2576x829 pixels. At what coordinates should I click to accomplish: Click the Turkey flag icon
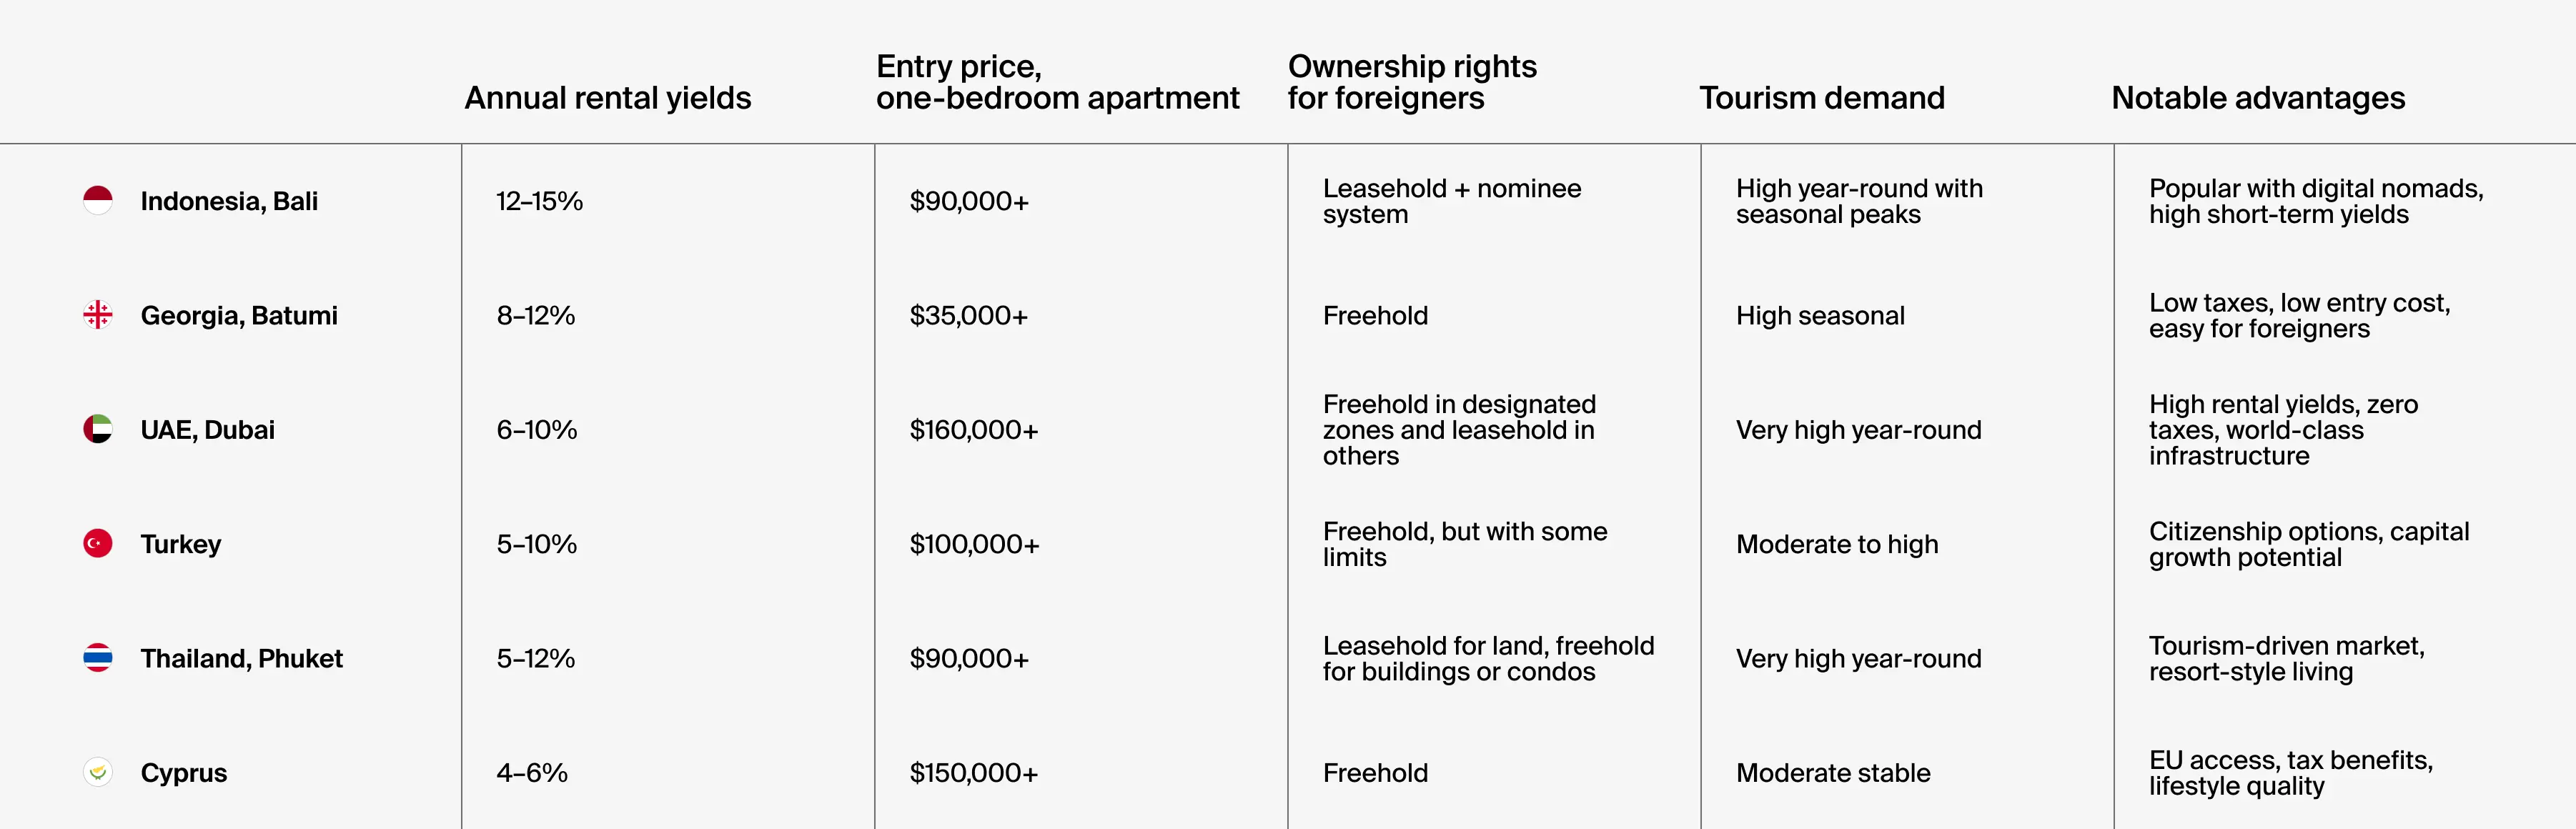click(x=98, y=543)
